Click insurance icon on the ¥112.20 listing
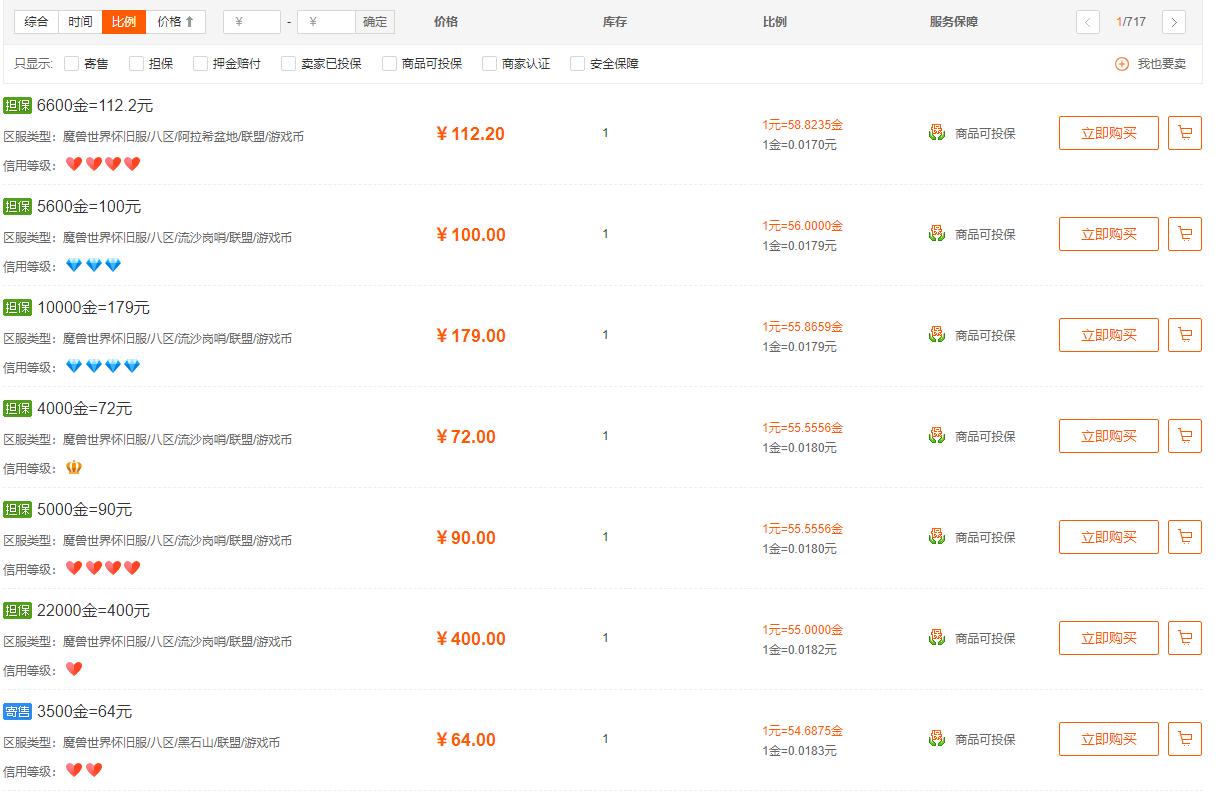 click(x=937, y=133)
